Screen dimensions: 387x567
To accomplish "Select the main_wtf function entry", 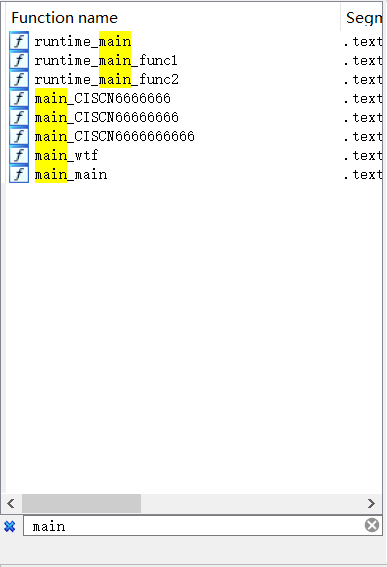I will coord(66,155).
